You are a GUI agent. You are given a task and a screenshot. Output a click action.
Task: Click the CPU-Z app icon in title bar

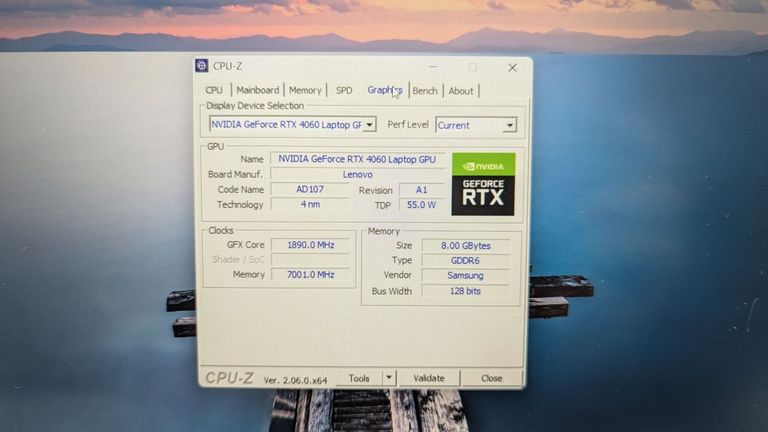tap(201, 65)
